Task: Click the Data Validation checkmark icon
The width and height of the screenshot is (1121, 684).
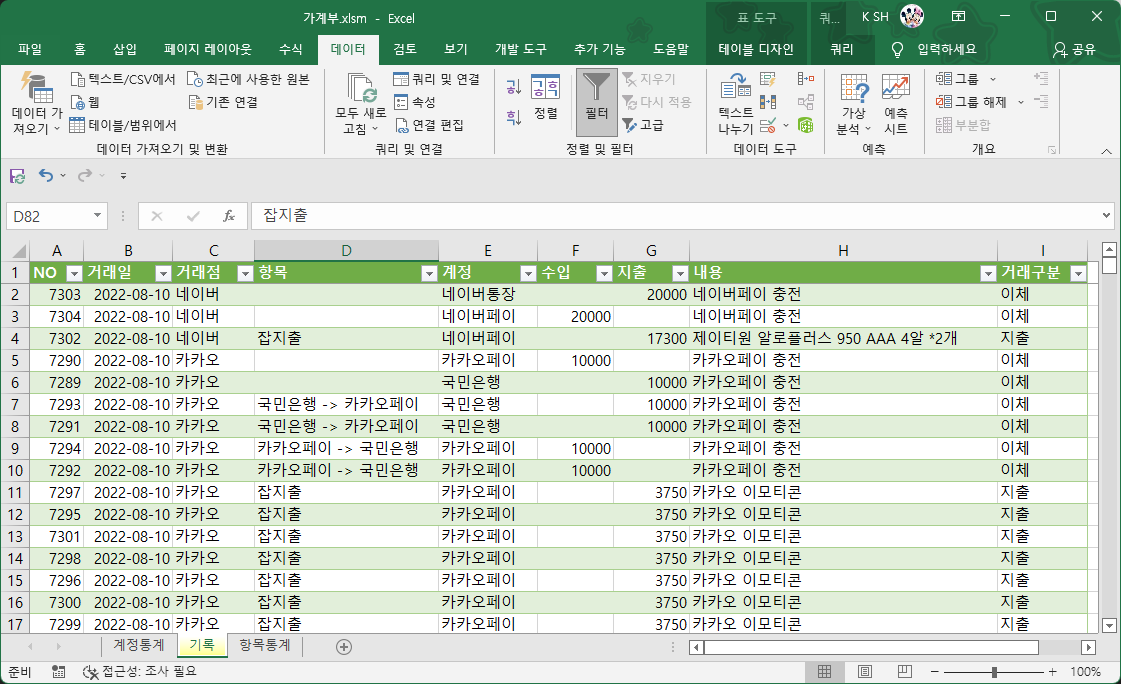Action: (x=768, y=125)
